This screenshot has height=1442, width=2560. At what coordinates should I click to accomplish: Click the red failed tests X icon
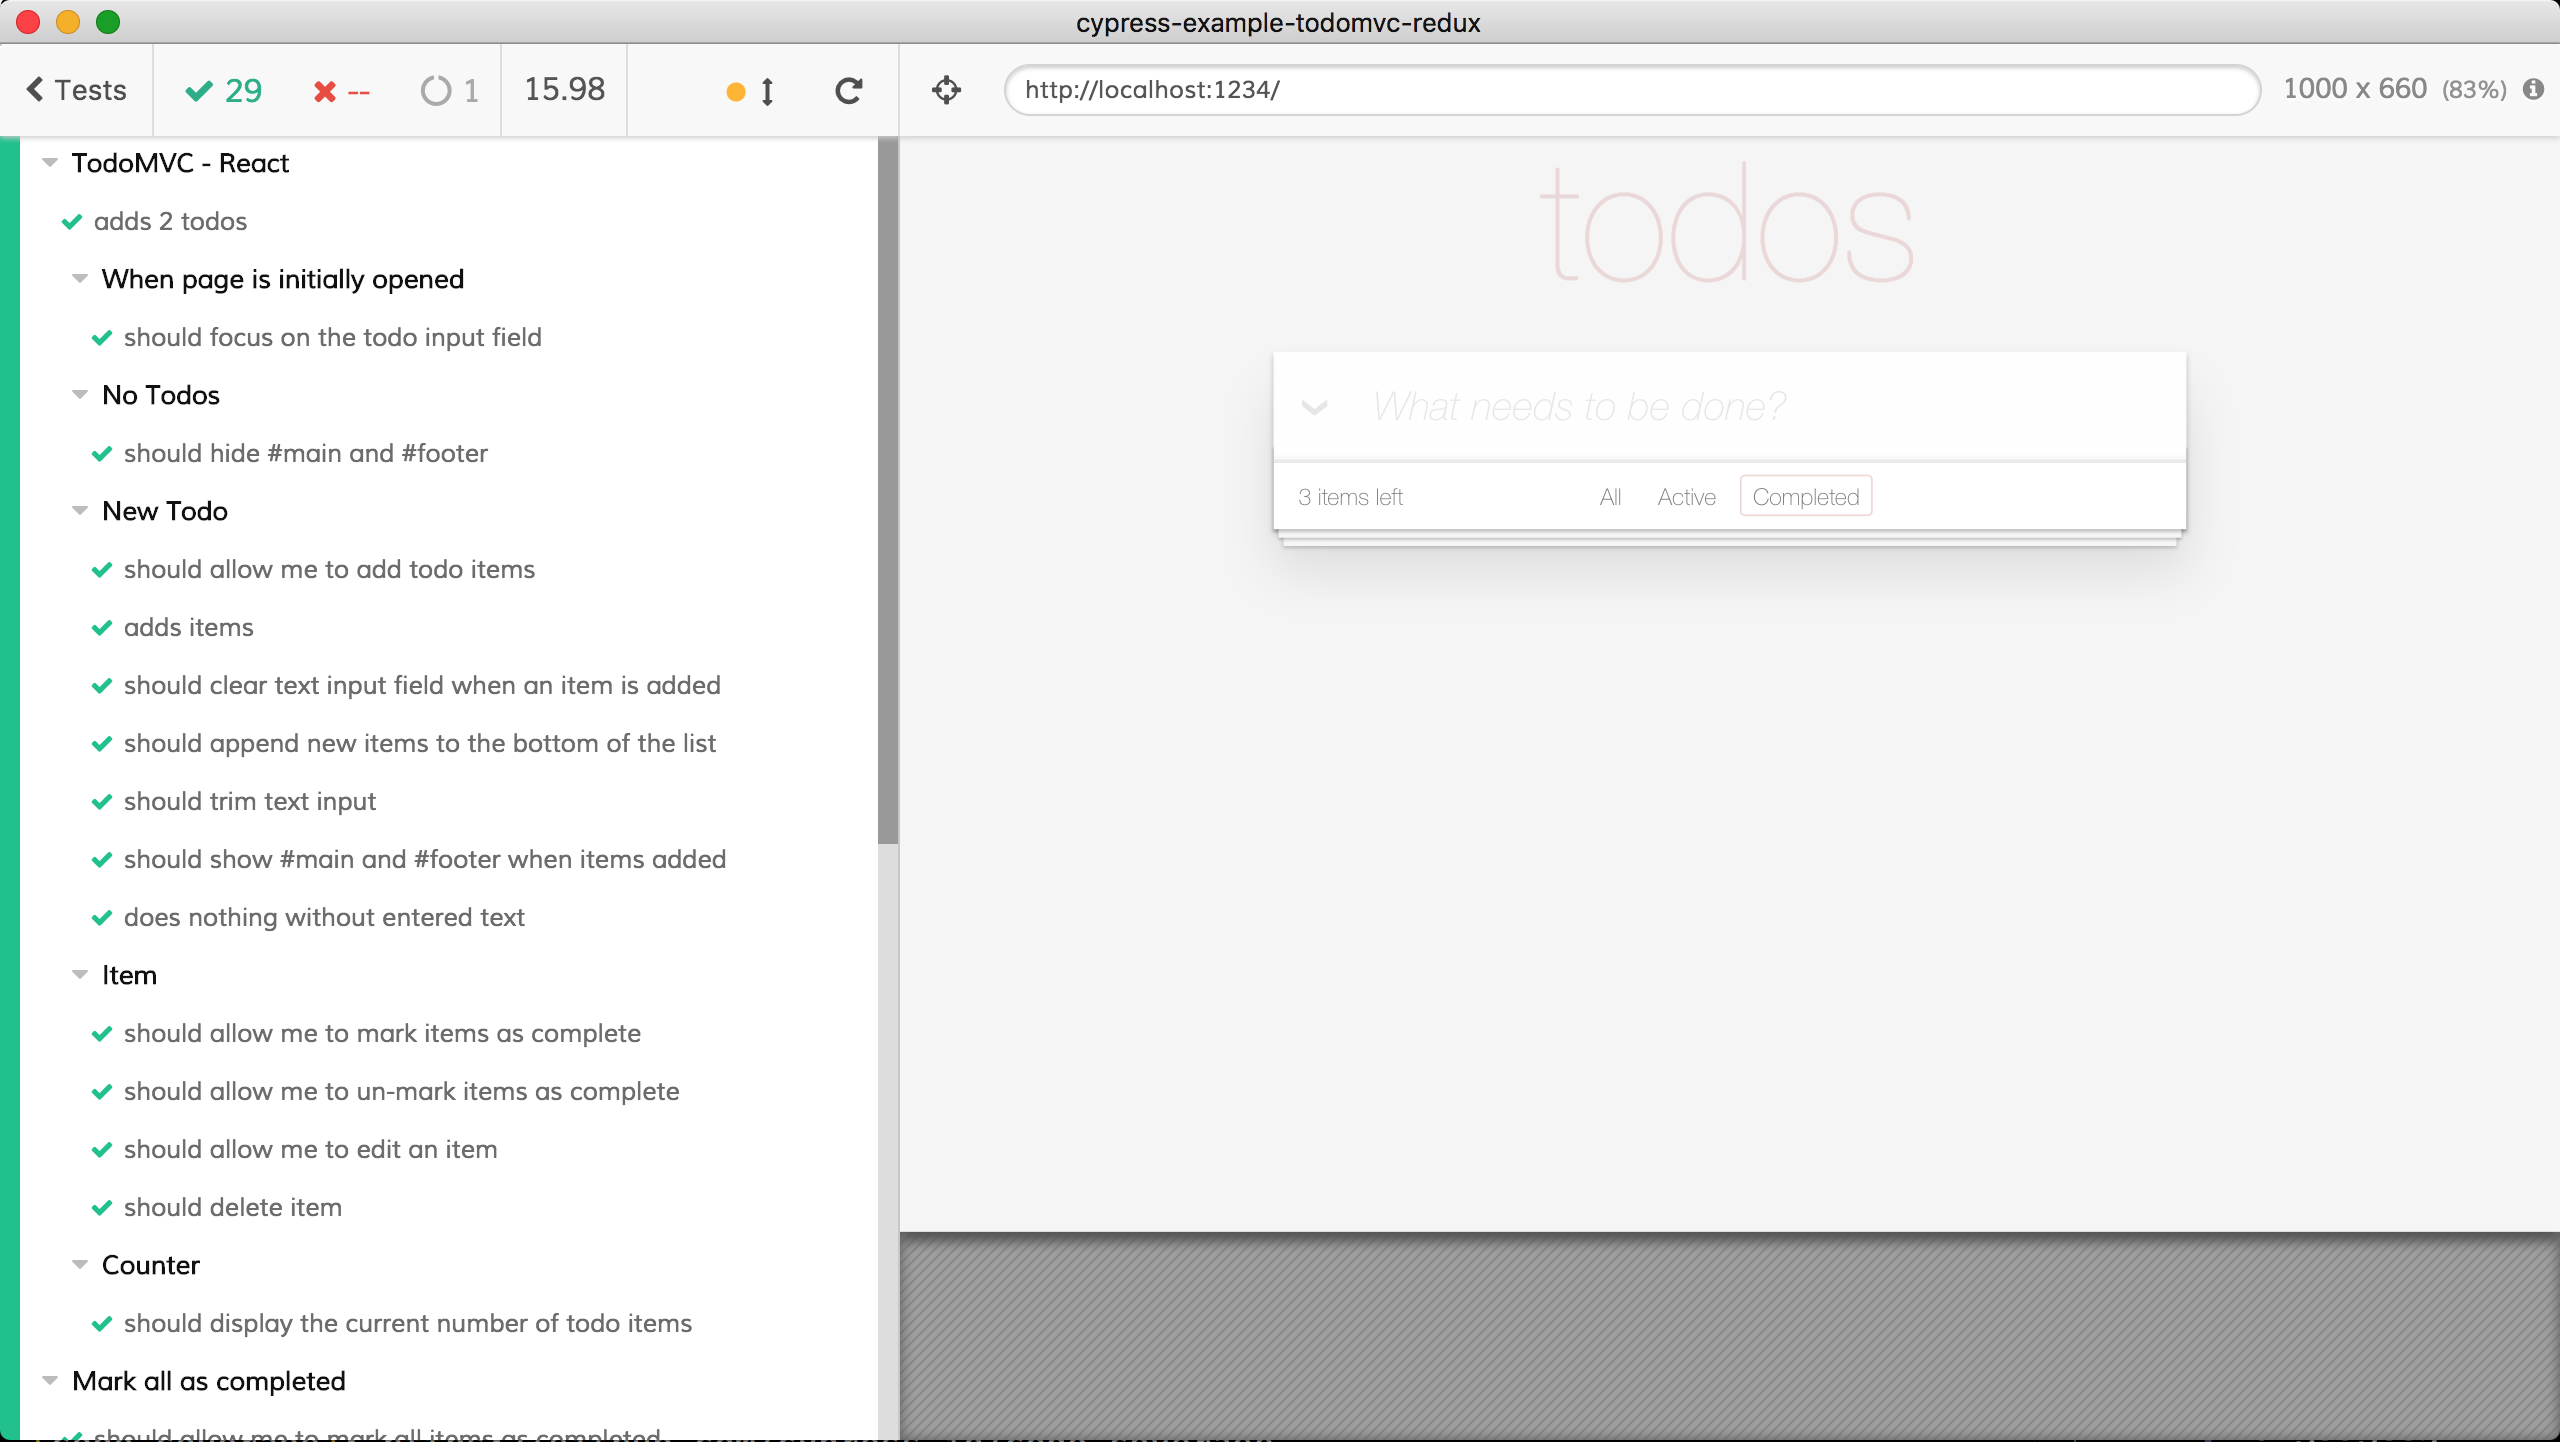323,90
